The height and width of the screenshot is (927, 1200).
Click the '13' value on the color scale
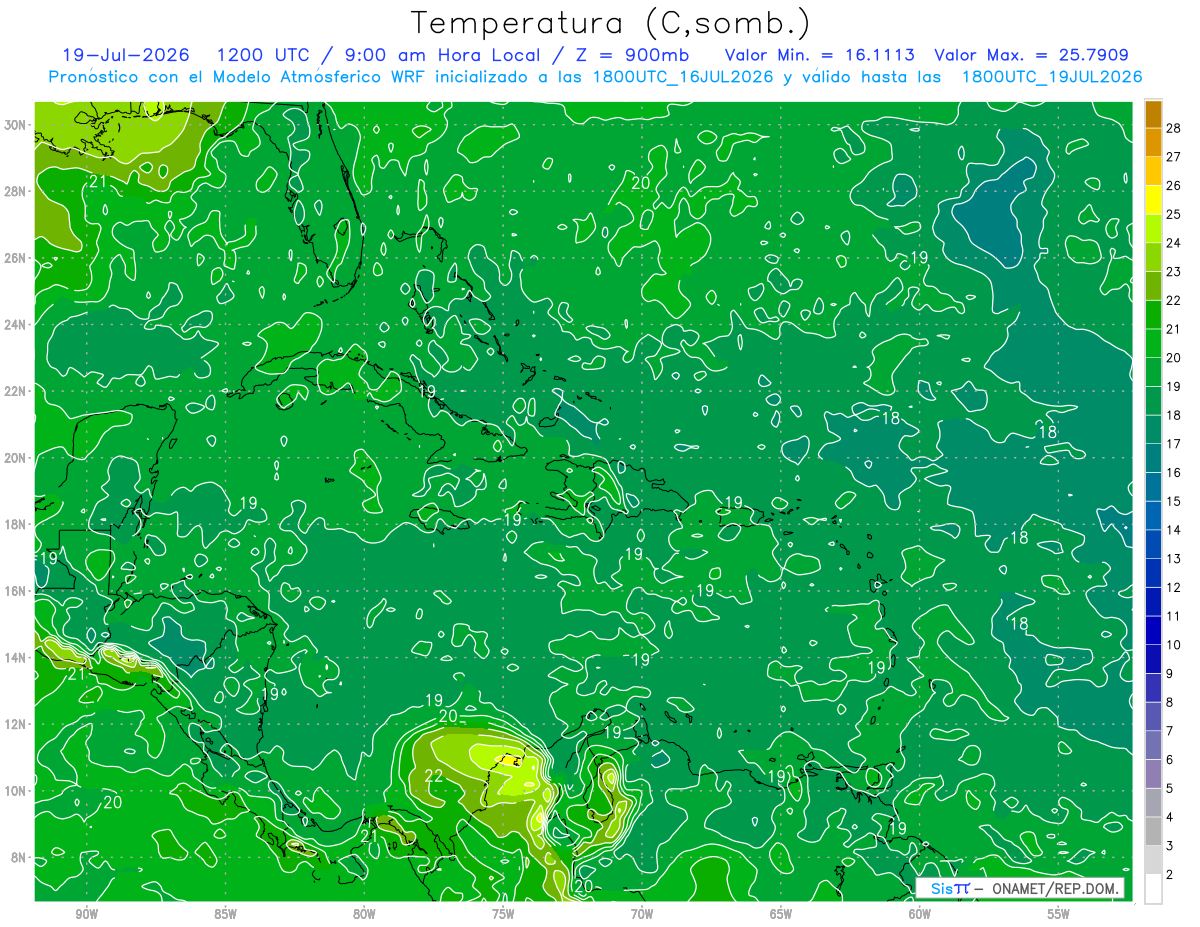click(x=1174, y=558)
